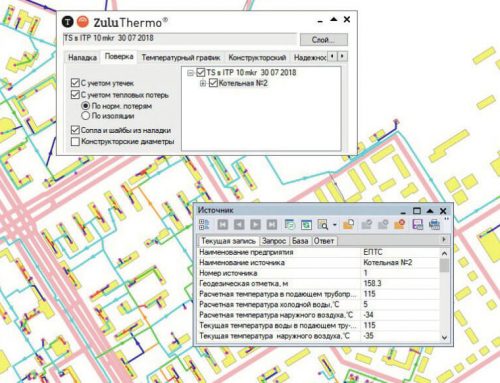Click the last record navigation icon
This screenshot has width=500, height=383.
(272, 224)
